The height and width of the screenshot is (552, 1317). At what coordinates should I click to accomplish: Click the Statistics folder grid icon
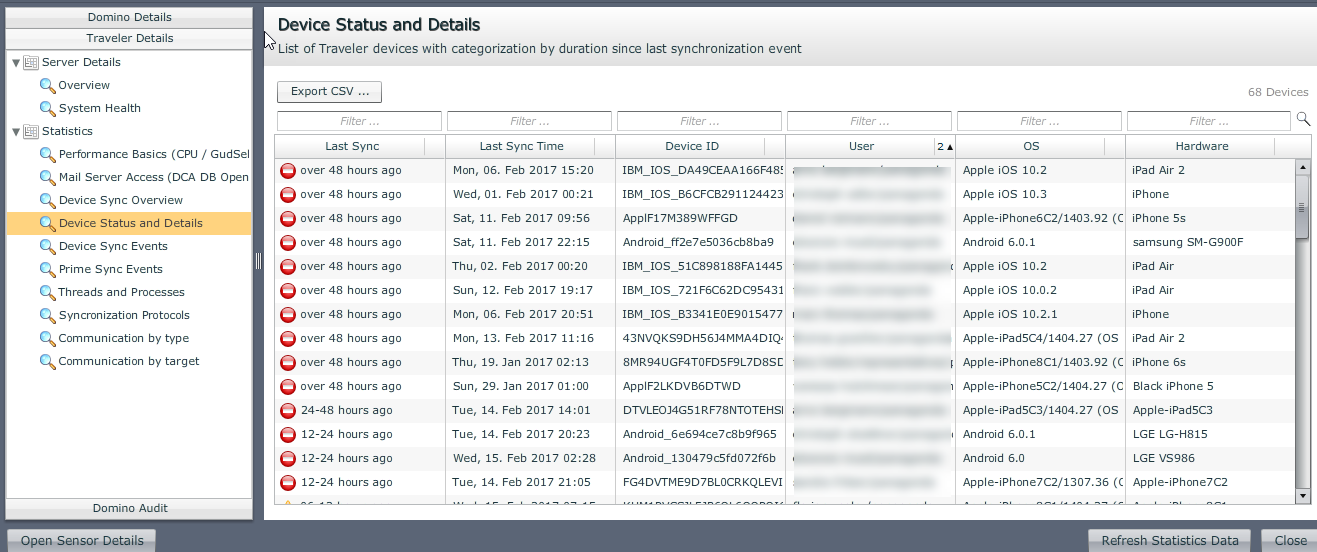(x=31, y=132)
